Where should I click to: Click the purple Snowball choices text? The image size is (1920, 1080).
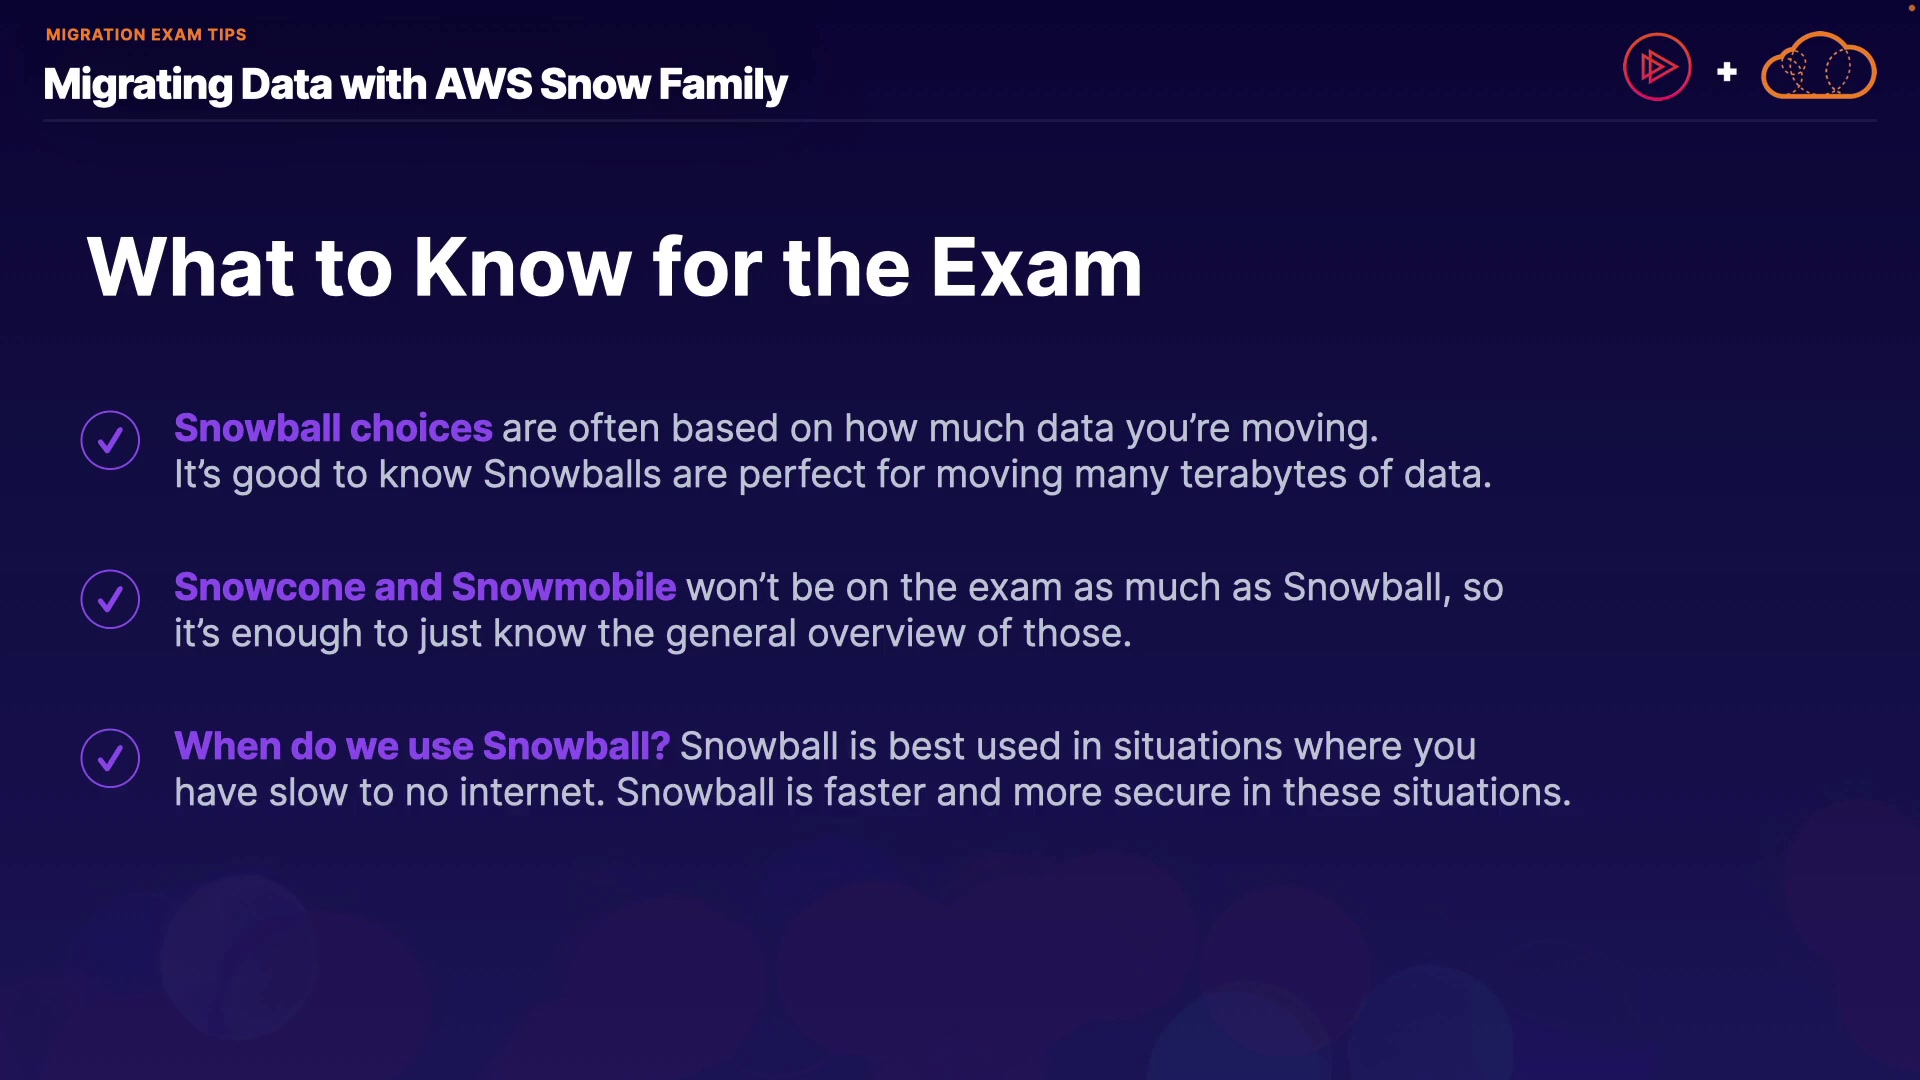click(x=333, y=428)
